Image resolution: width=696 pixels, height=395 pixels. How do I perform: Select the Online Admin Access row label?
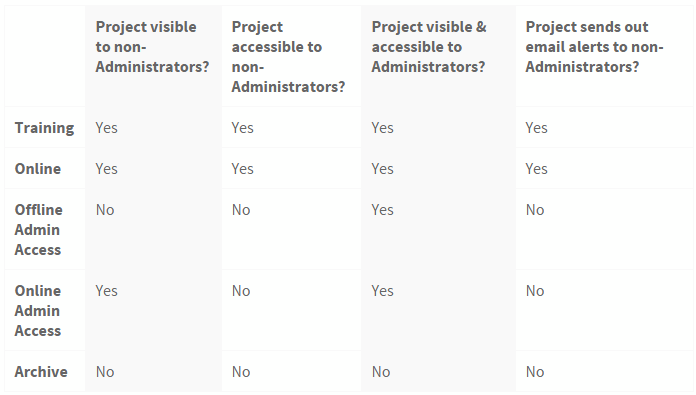tap(38, 311)
